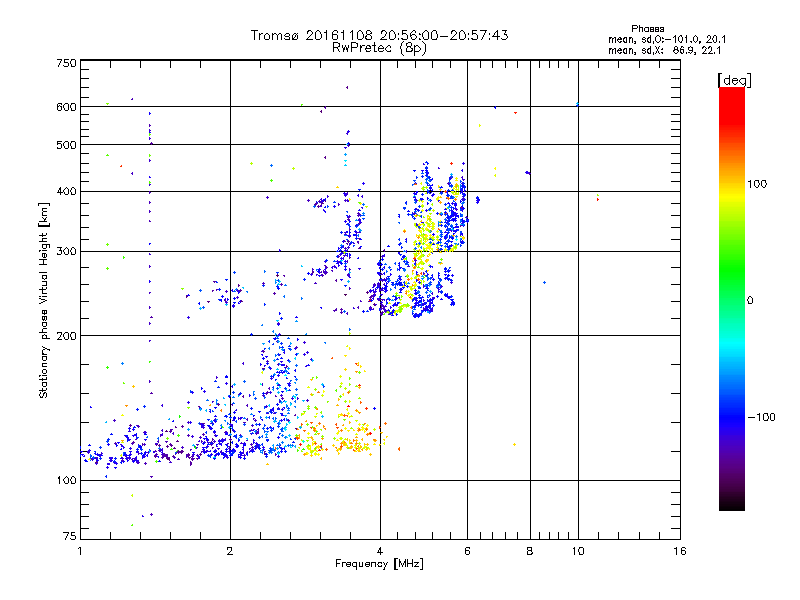Click the '750' y-axis tick label
The image size is (800, 600).
[66, 63]
